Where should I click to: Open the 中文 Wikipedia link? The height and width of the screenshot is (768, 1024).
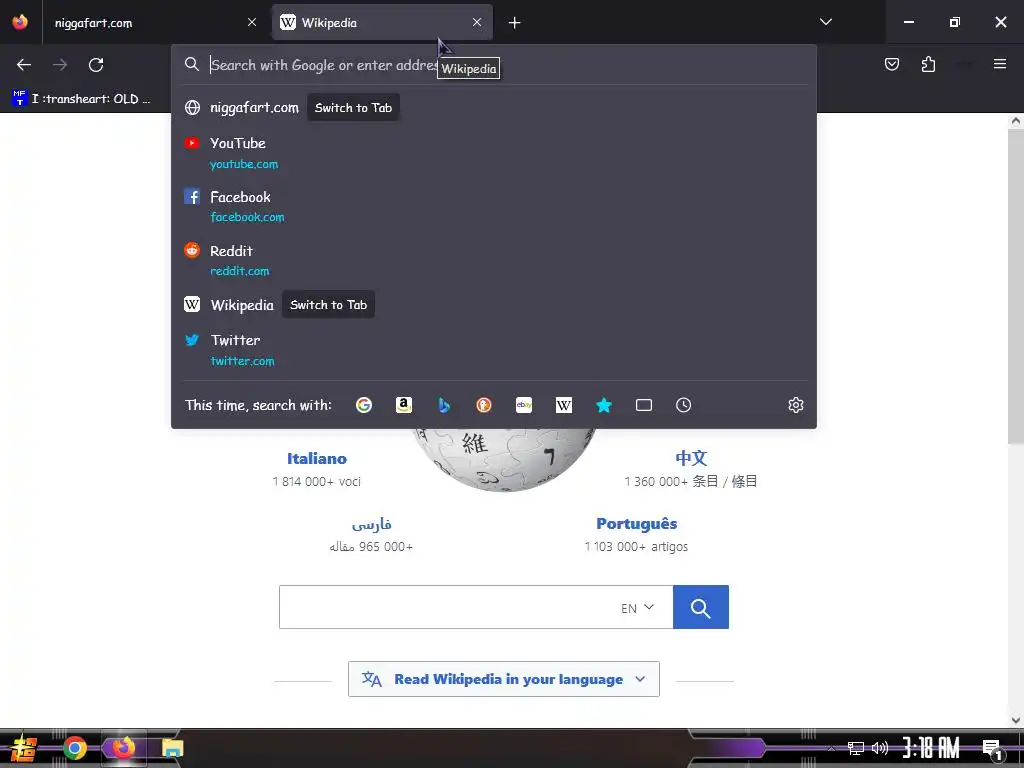click(691, 458)
